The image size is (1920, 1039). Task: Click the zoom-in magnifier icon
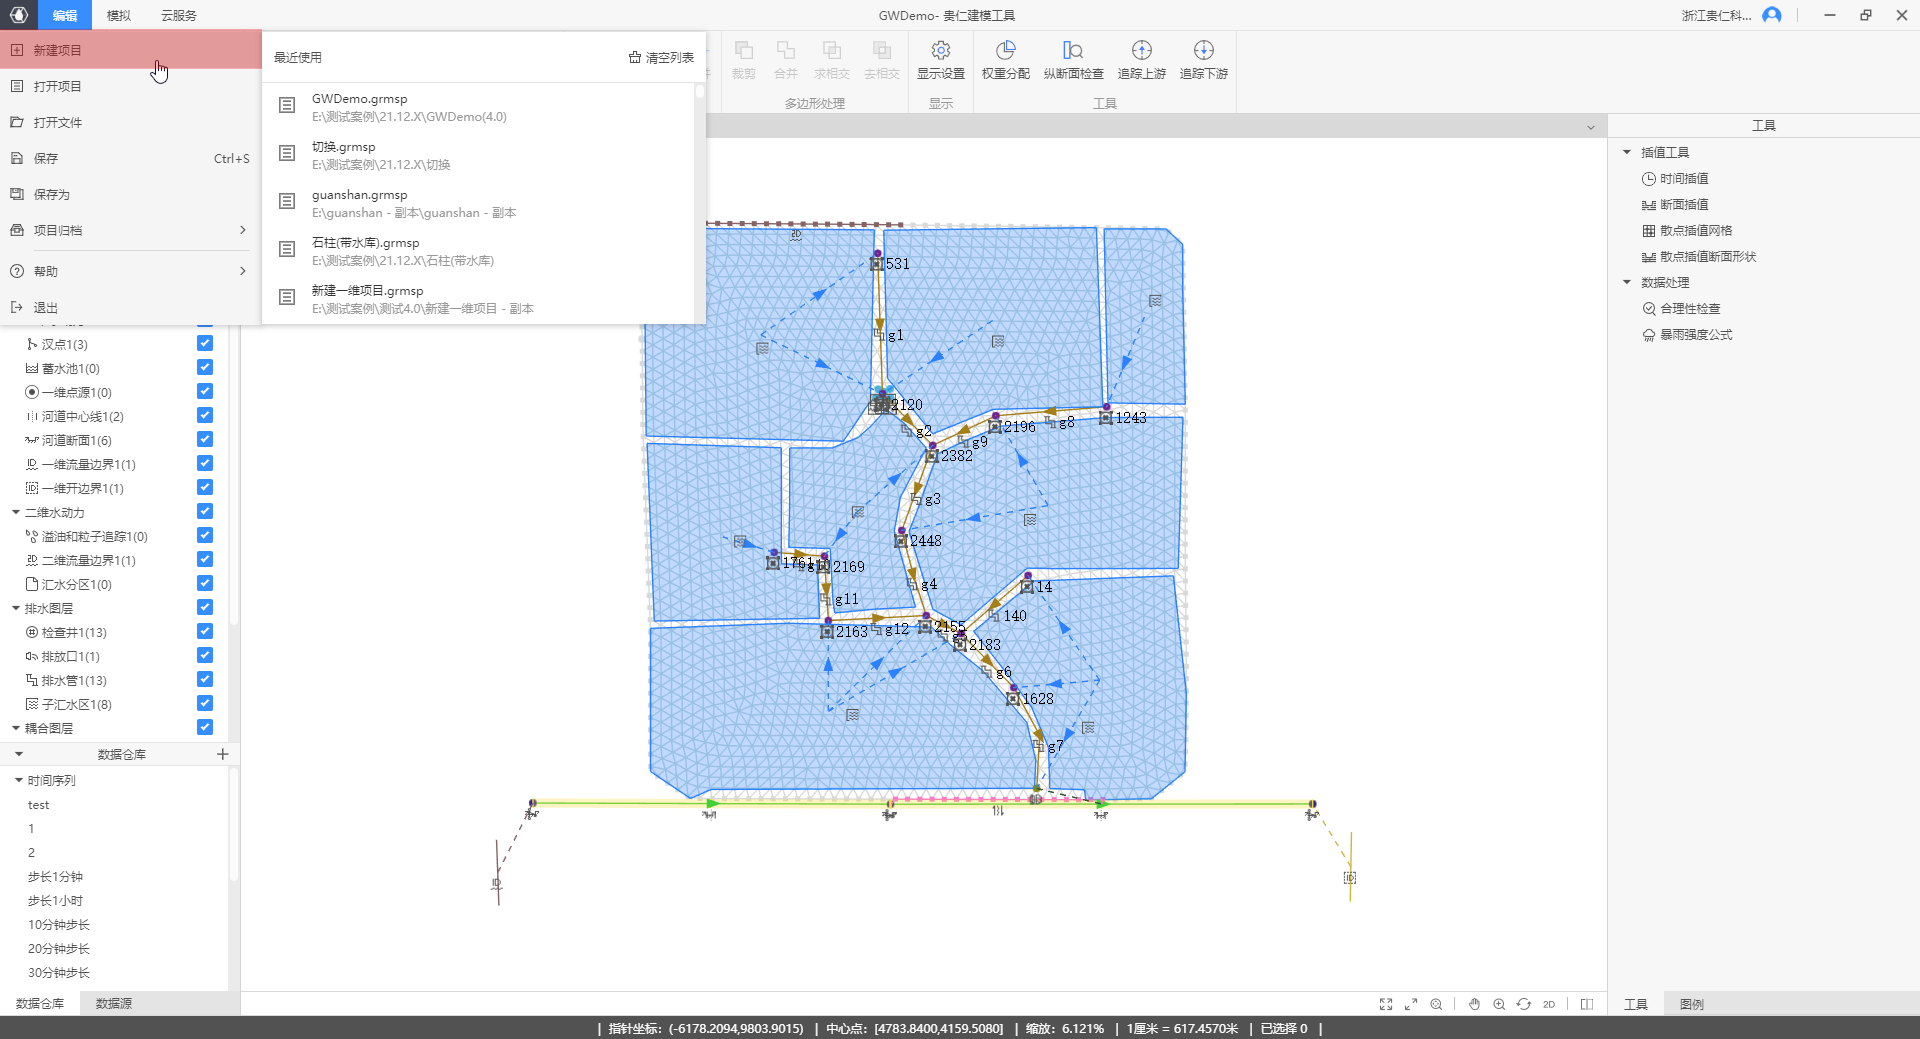click(1499, 1004)
